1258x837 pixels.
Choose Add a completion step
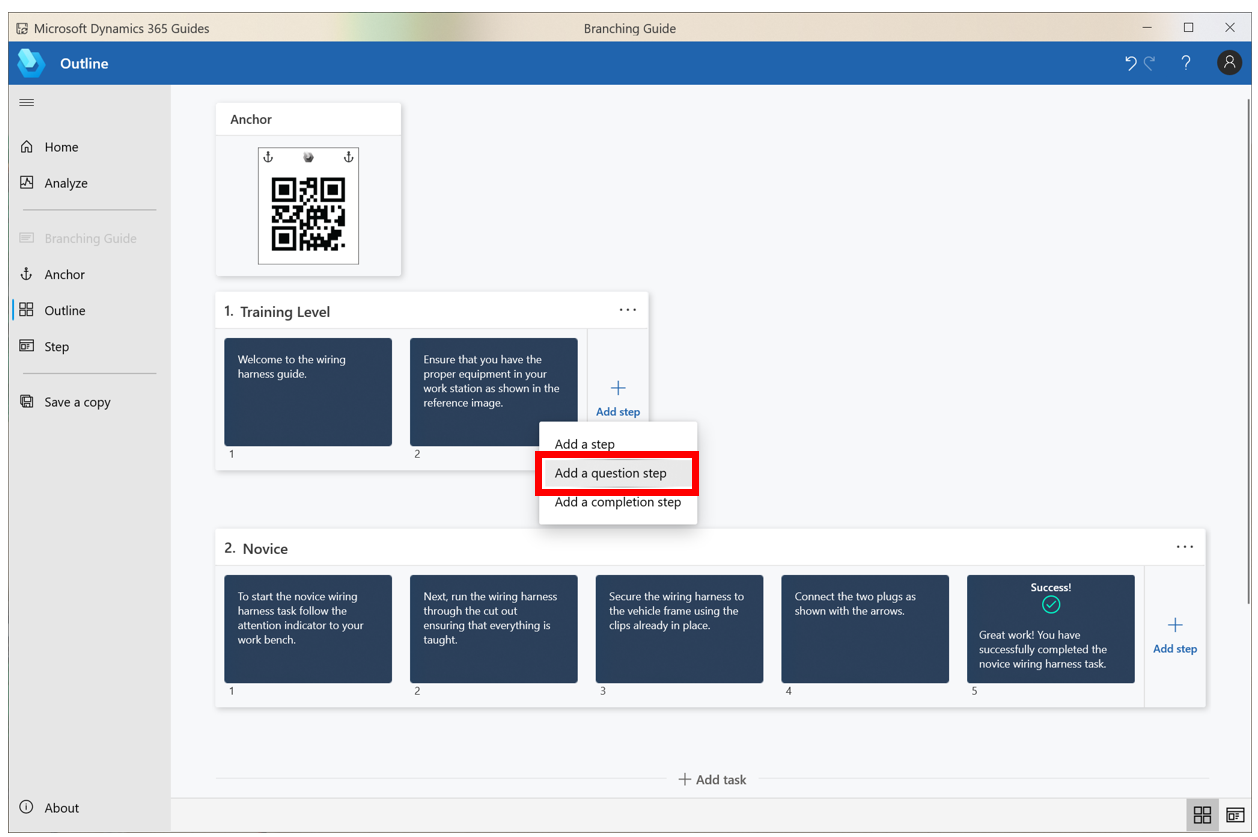coord(615,502)
